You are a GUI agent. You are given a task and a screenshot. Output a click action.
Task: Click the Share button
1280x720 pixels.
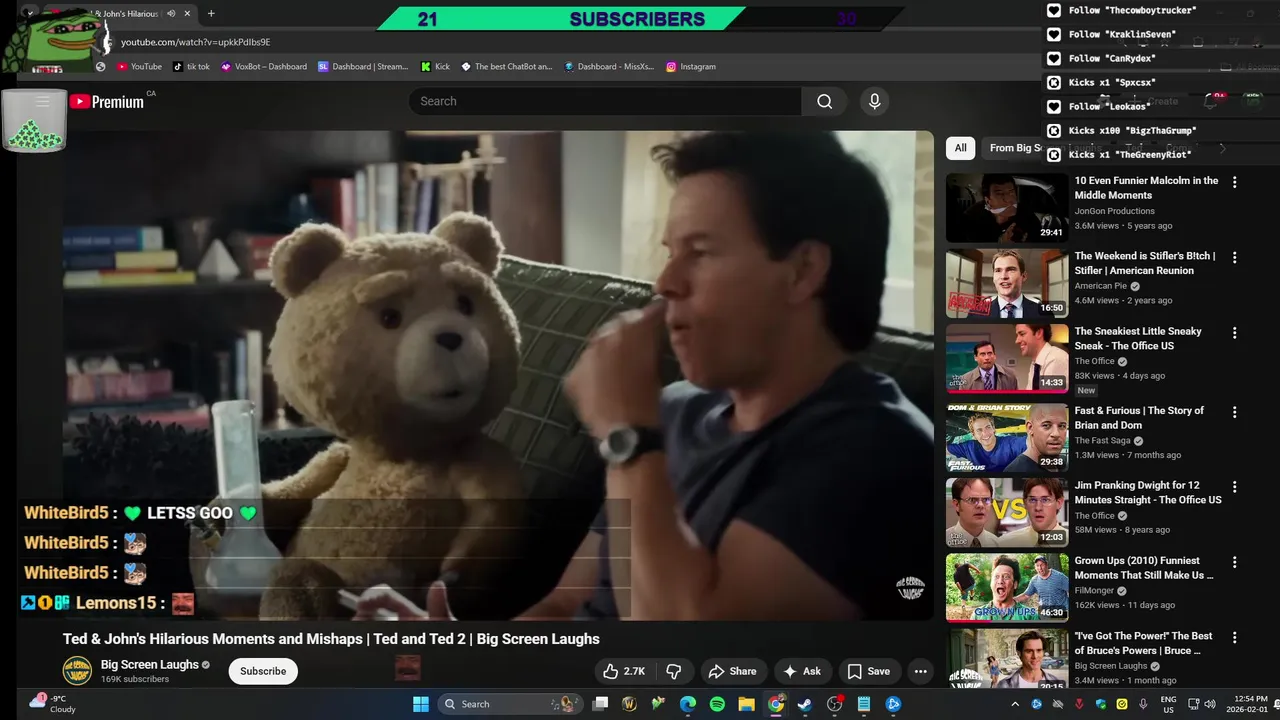[x=732, y=671]
